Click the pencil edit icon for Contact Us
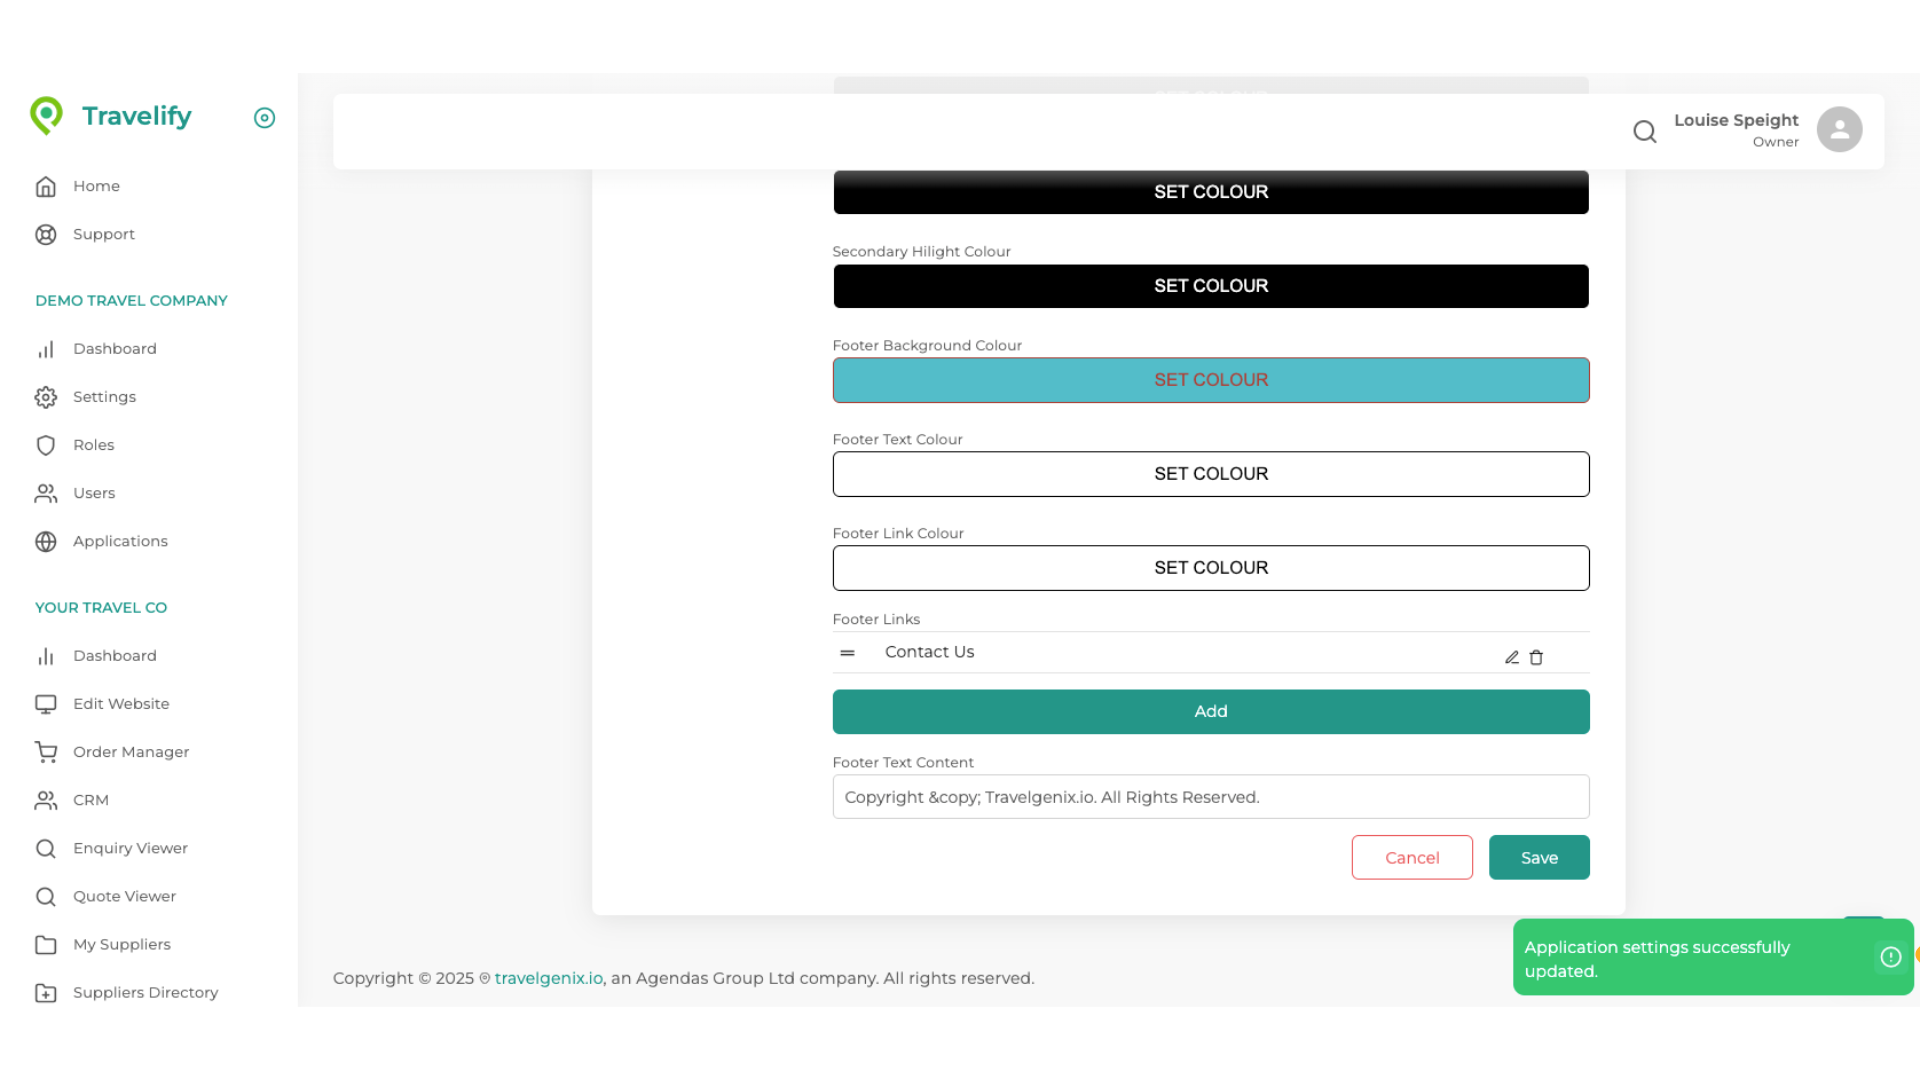 point(1512,657)
